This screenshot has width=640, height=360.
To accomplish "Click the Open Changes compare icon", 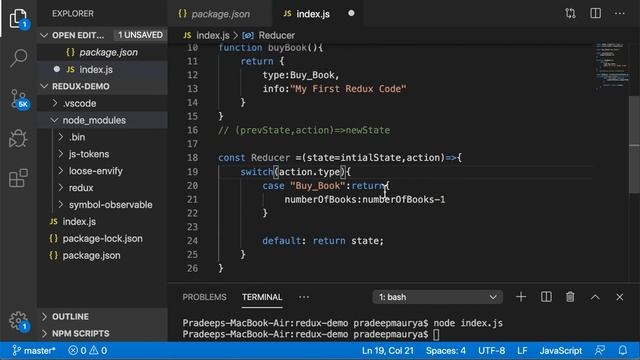I will click(570, 13).
